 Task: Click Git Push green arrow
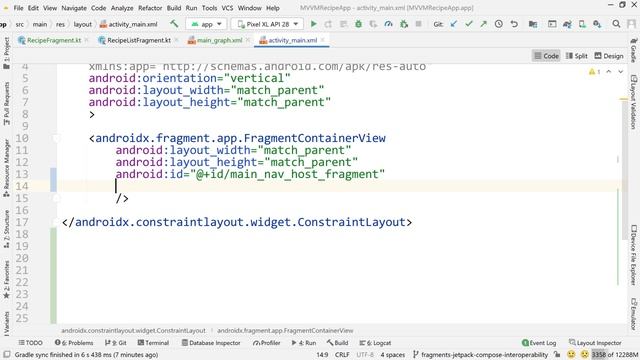pyautogui.click(x=483, y=24)
